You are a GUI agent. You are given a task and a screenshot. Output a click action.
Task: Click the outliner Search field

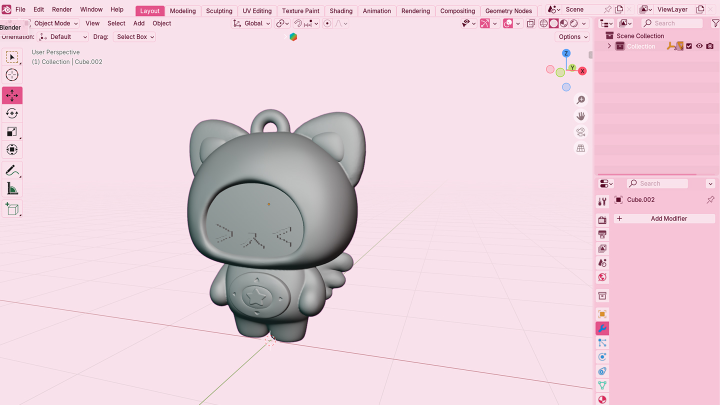pos(673,23)
